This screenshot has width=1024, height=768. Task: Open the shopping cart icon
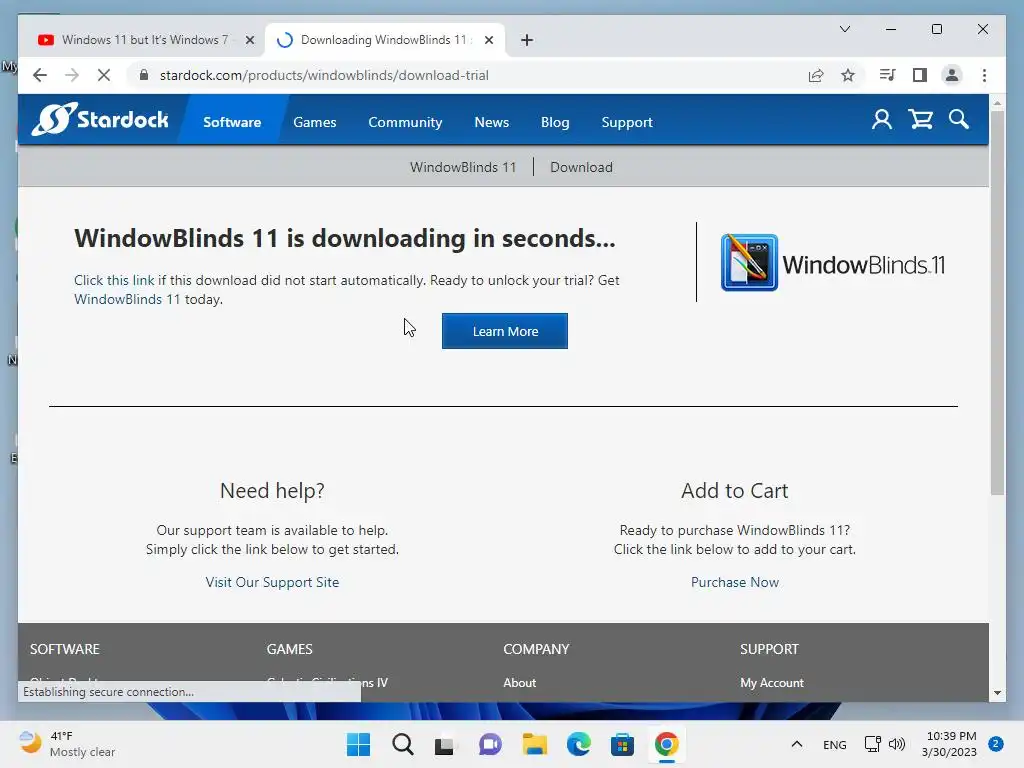tap(921, 120)
